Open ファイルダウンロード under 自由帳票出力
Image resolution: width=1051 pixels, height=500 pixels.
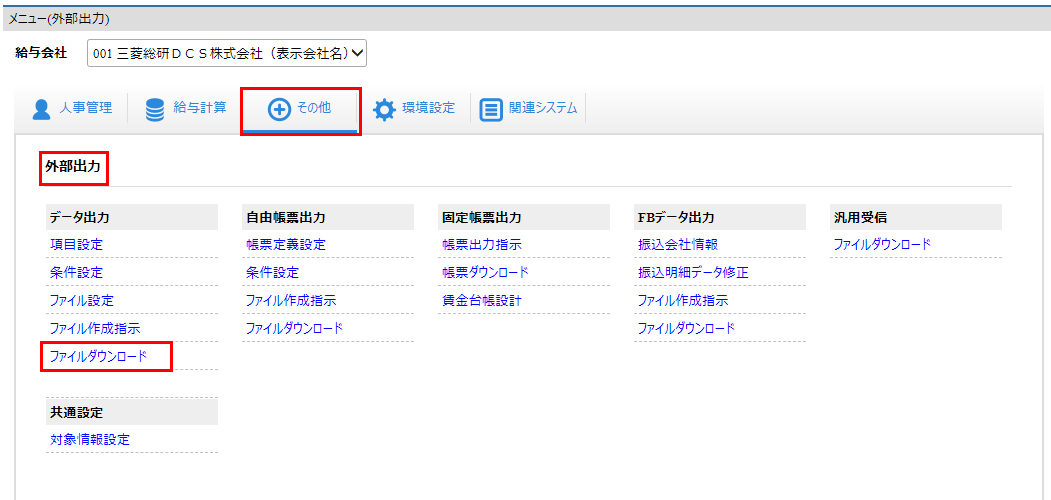click(294, 328)
